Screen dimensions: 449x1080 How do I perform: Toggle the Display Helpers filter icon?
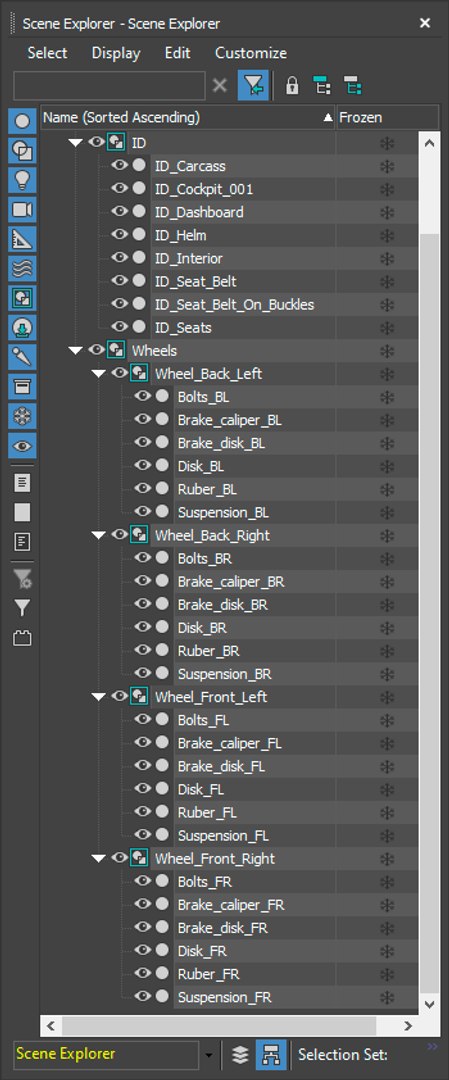[x=22, y=239]
